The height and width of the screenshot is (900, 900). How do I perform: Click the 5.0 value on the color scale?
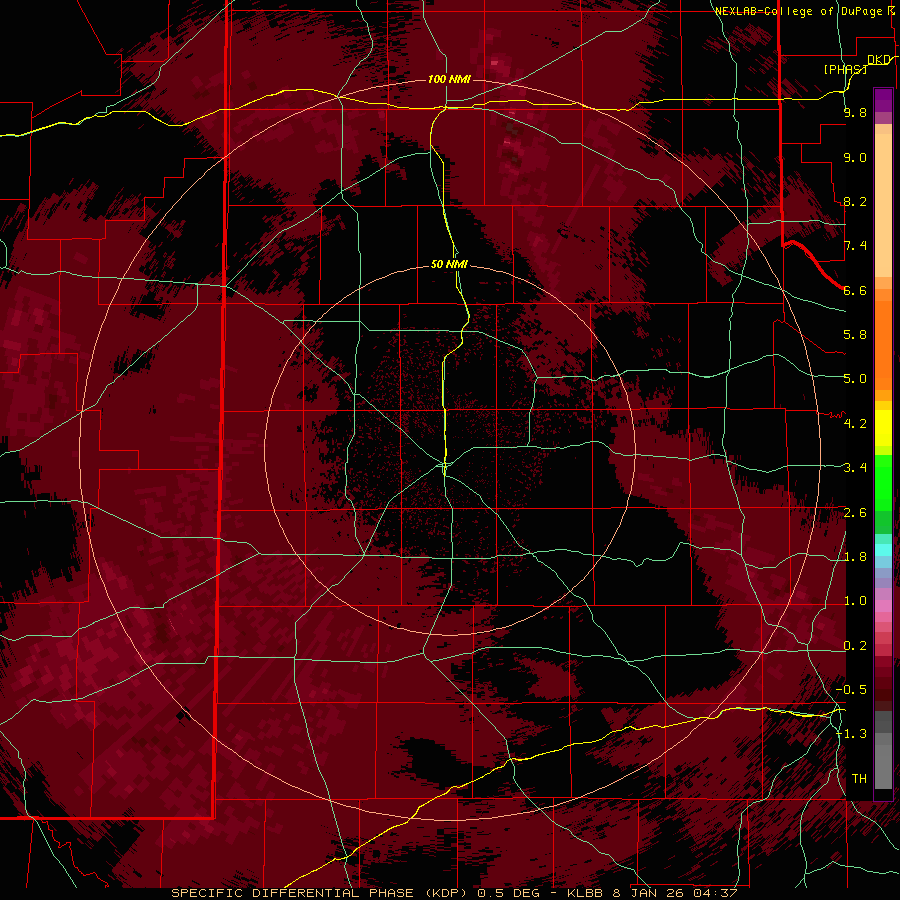tap(855, 379)
